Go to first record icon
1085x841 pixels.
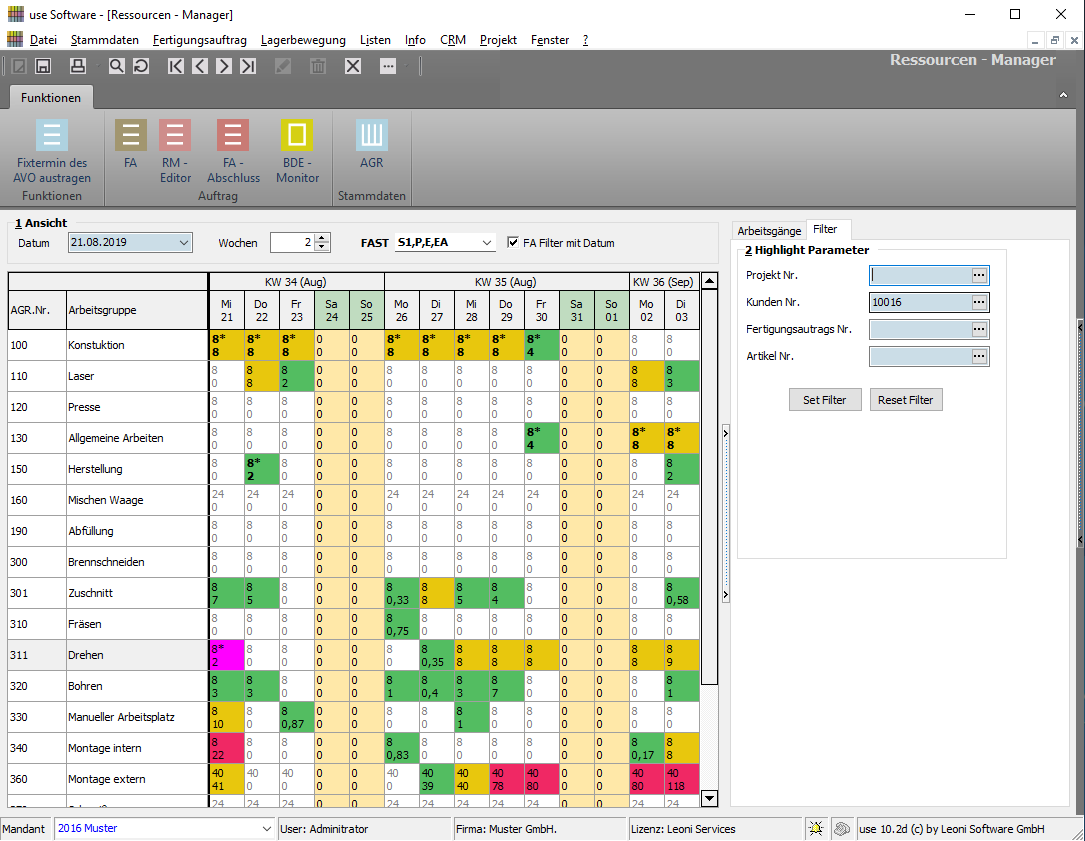(x=176, y=66)
